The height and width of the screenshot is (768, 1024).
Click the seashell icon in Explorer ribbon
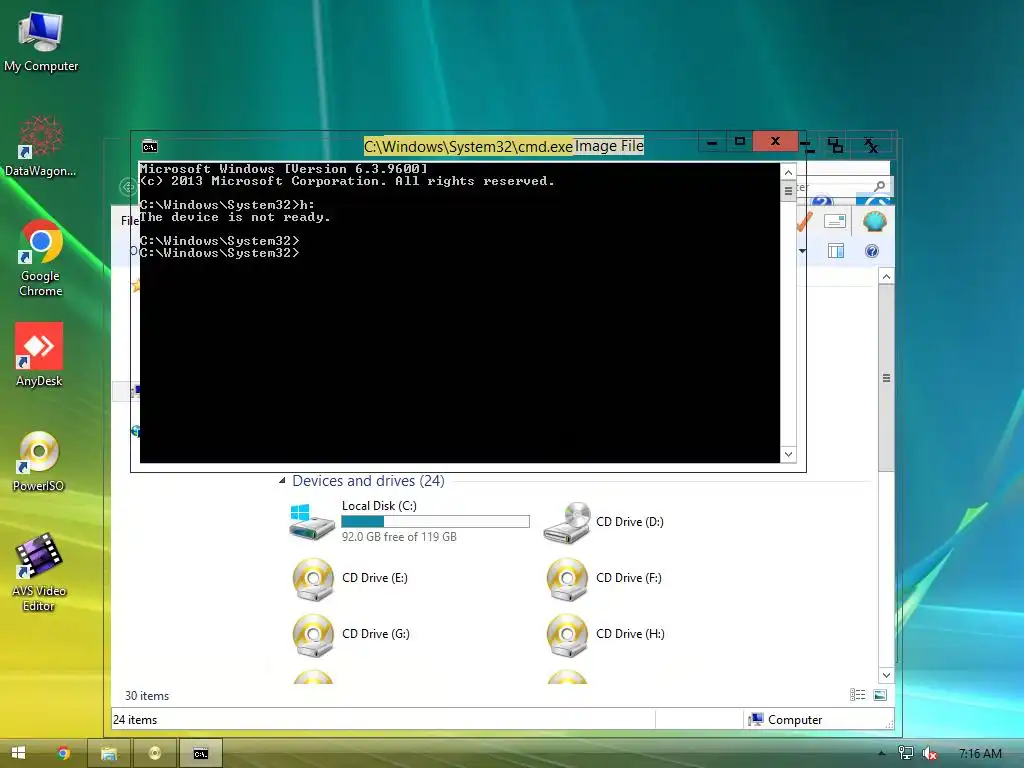(874, 222)
